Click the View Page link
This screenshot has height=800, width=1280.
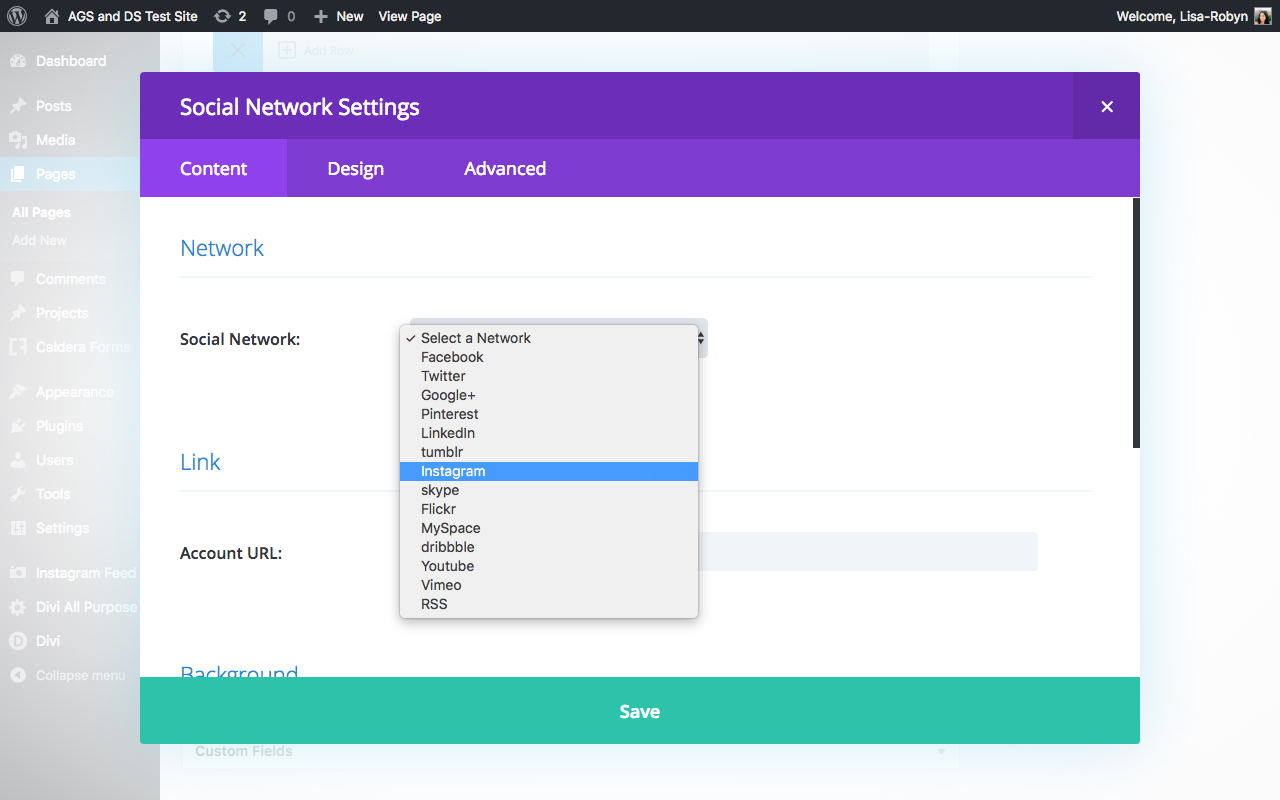click(x=409, y=16)
